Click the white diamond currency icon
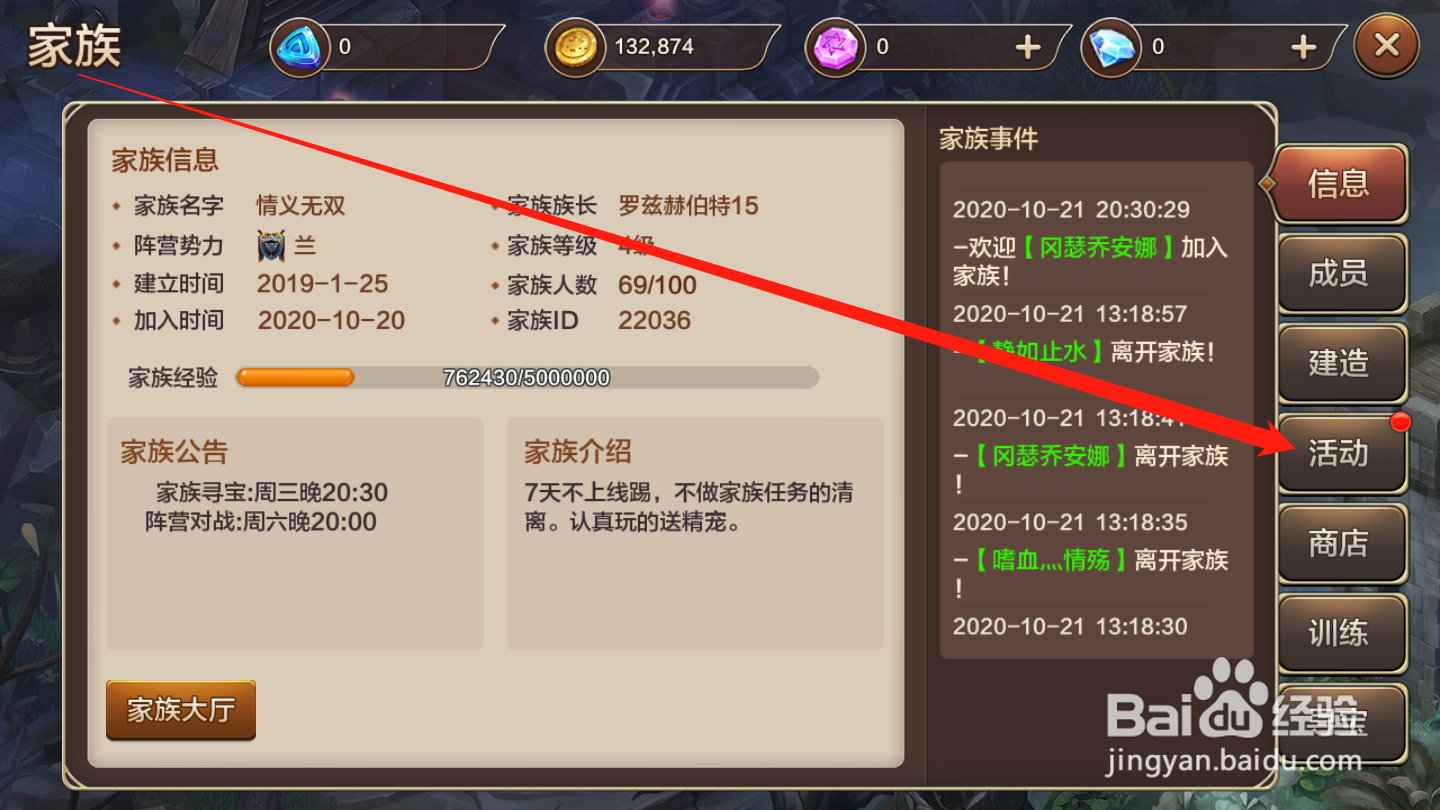 (1111, 47)
